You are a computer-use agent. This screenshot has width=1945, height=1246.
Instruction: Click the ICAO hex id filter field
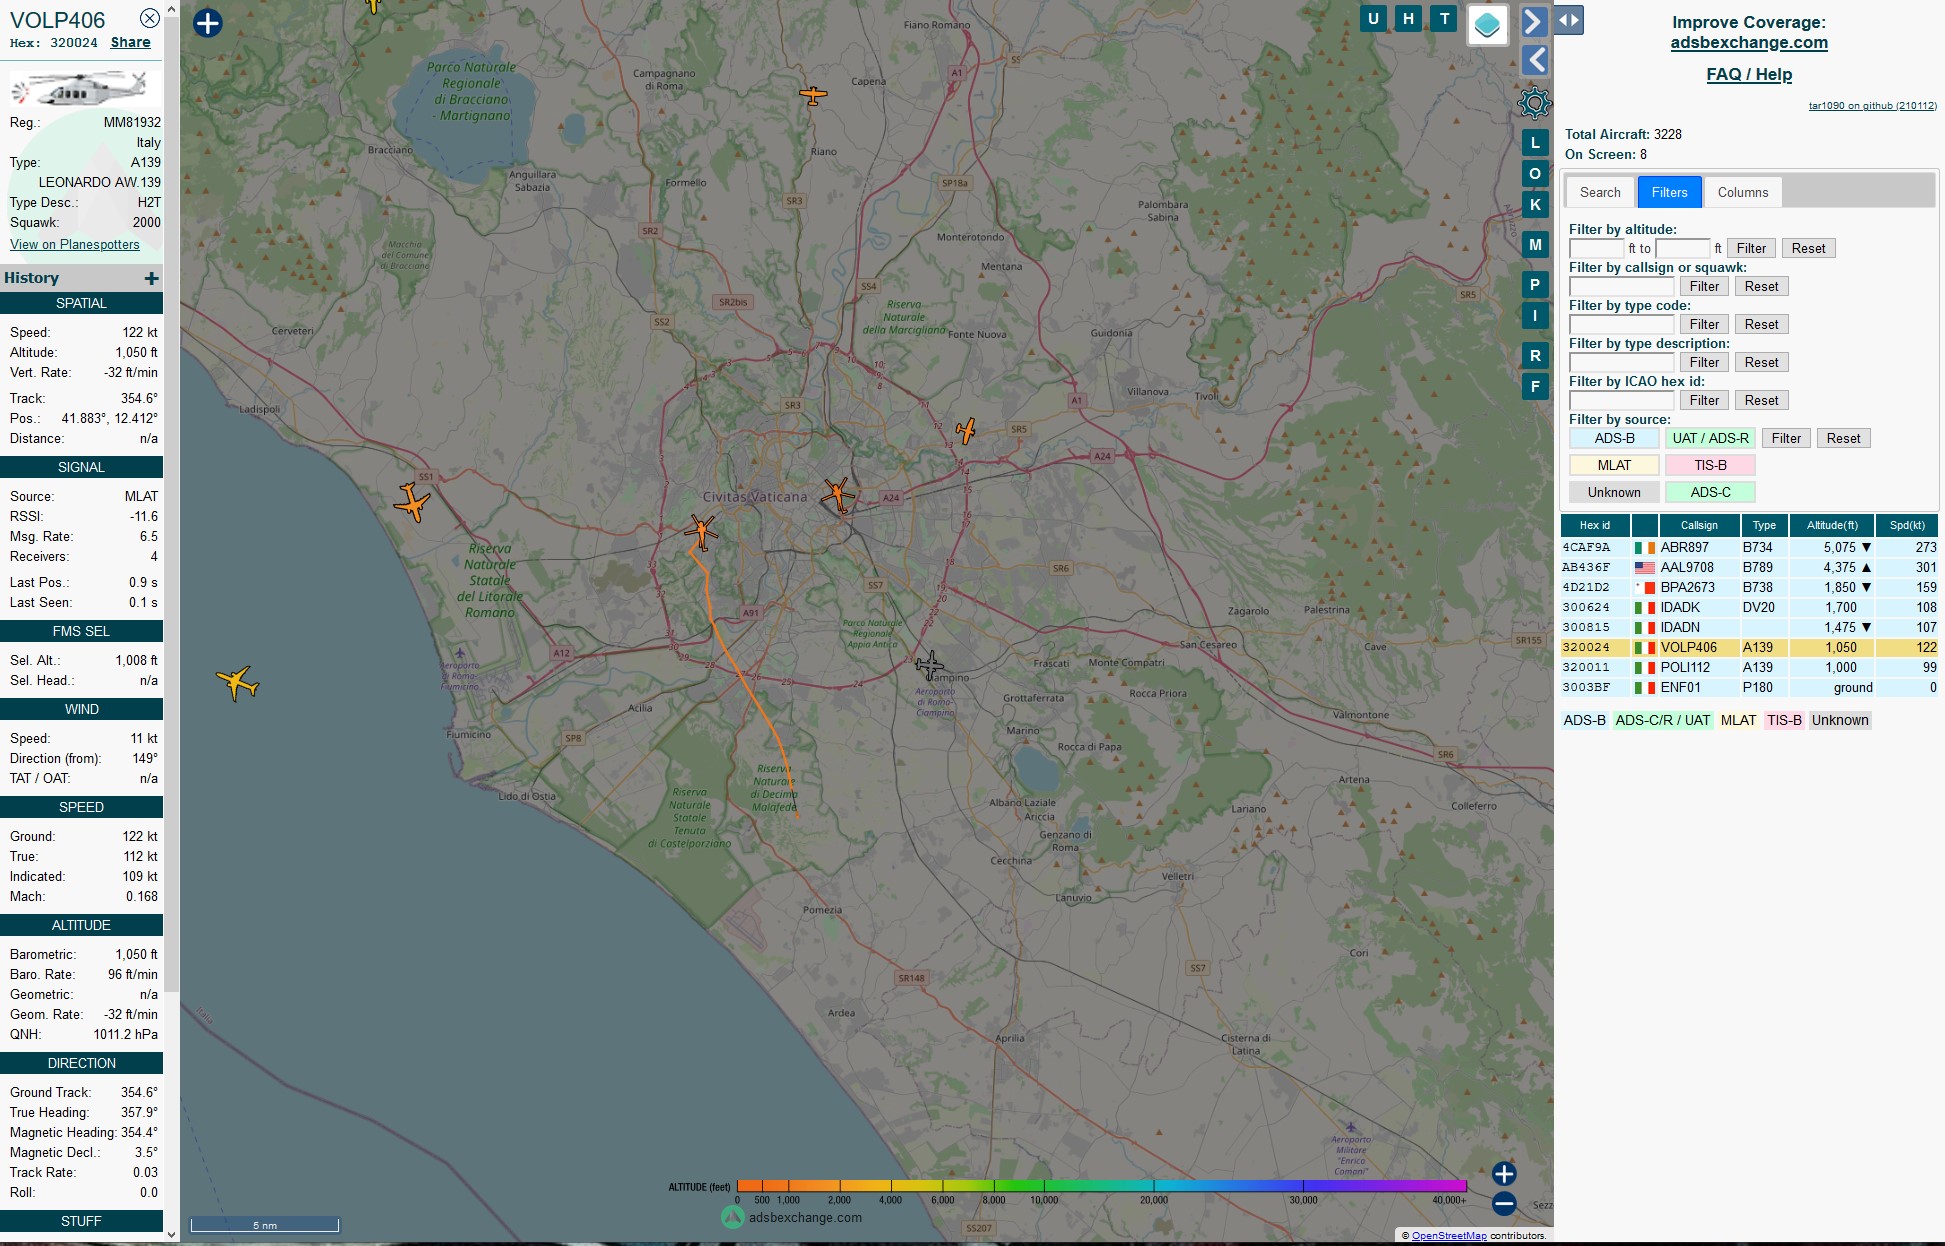[x=1621, y=400]
